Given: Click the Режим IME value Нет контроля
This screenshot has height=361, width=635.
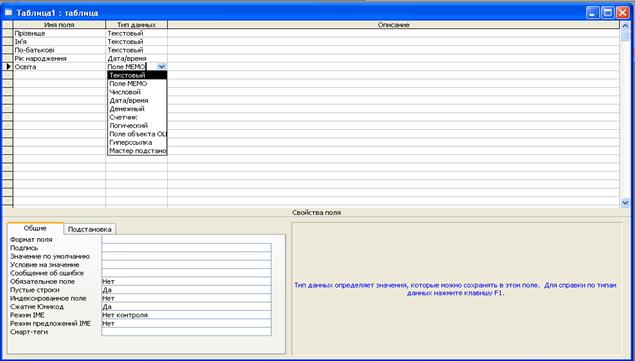Looking at the screenshot, I should [186, 315].
